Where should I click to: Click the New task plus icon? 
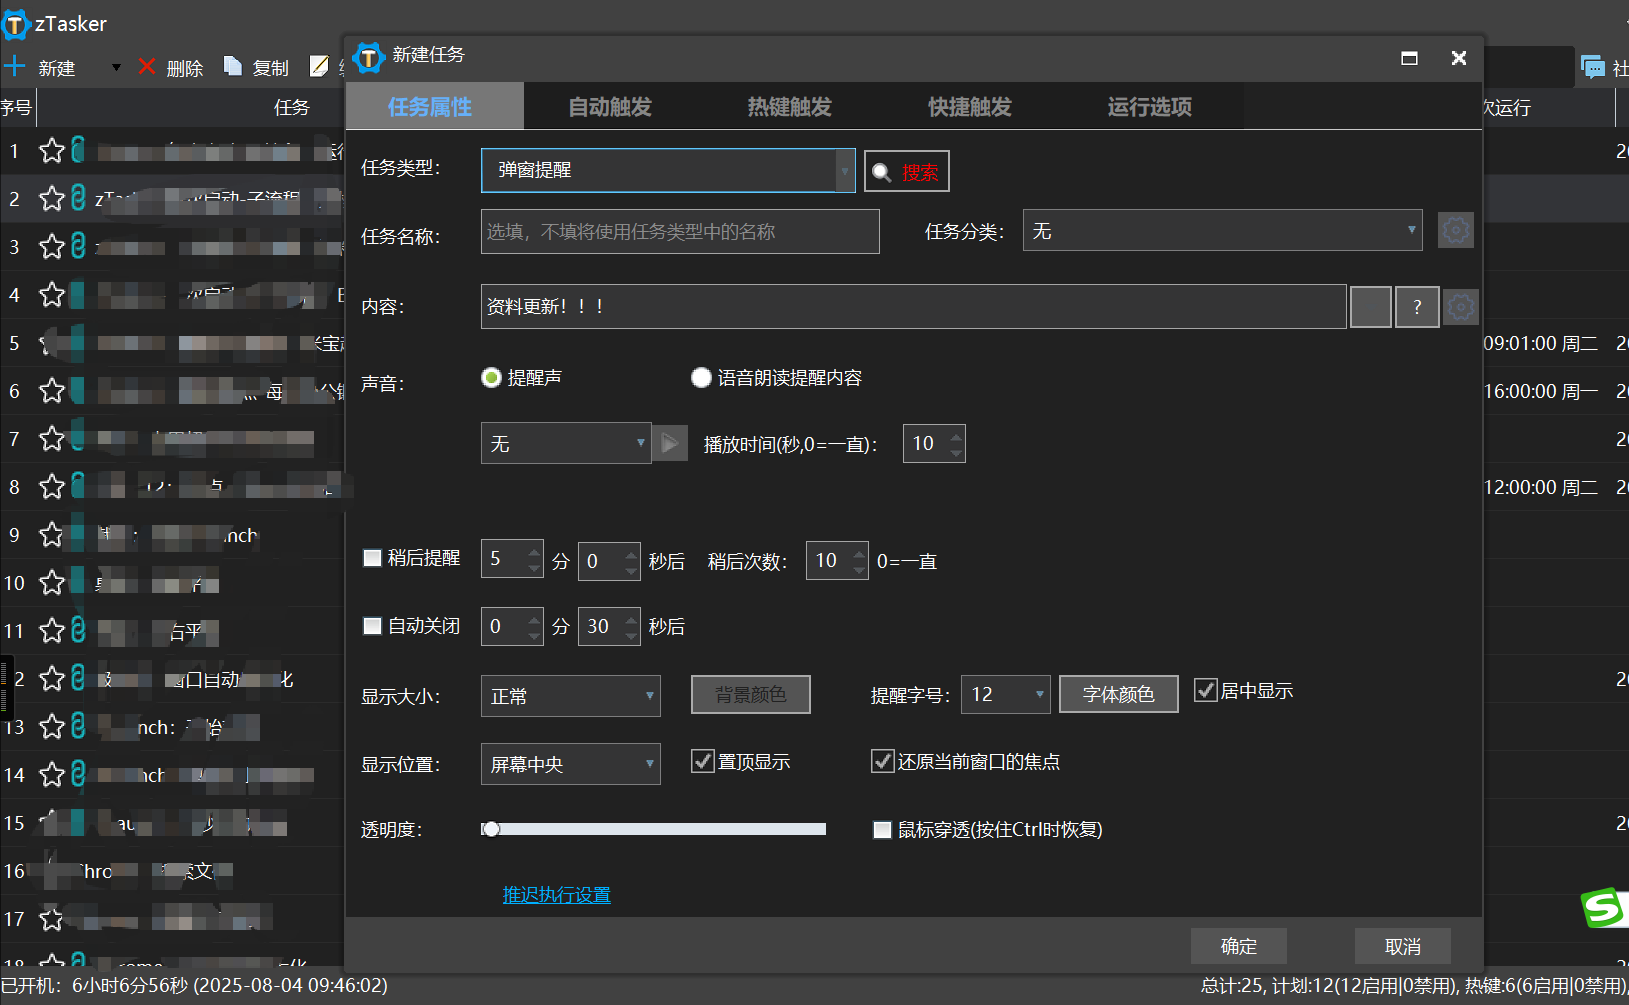tap(15, 67)
